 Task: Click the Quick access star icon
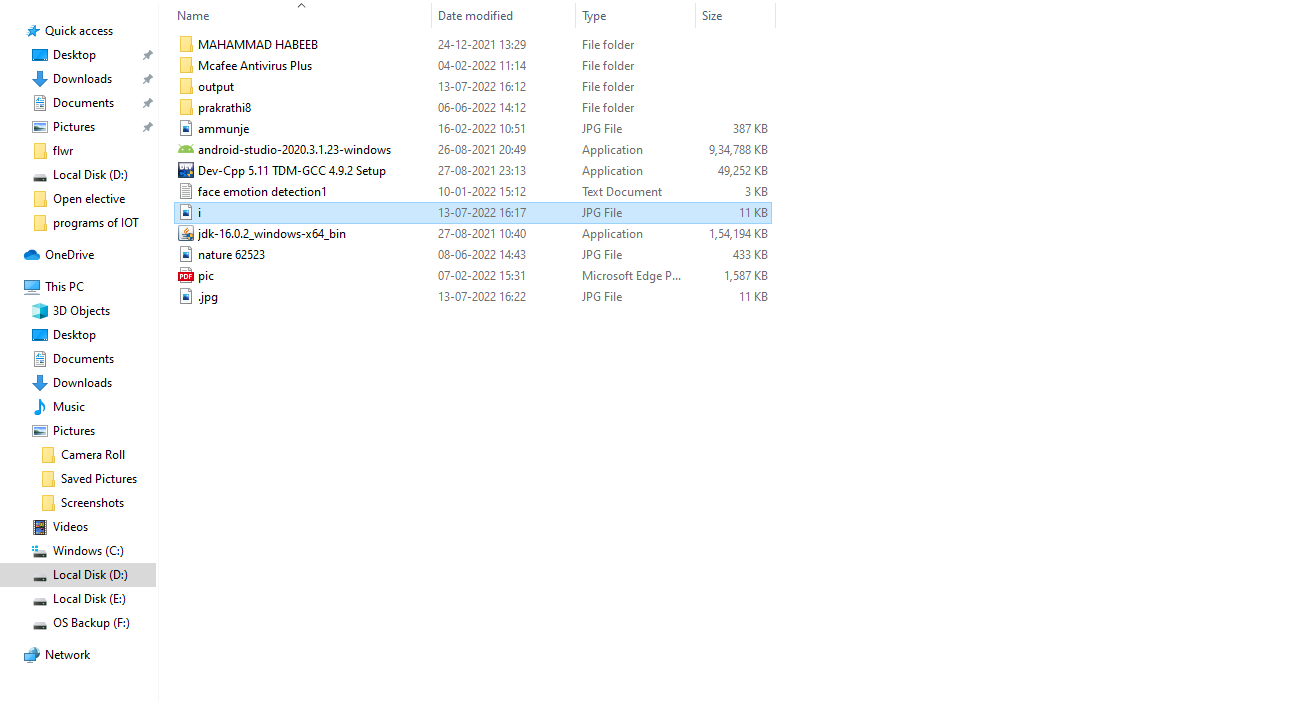(x=32, y=30)
